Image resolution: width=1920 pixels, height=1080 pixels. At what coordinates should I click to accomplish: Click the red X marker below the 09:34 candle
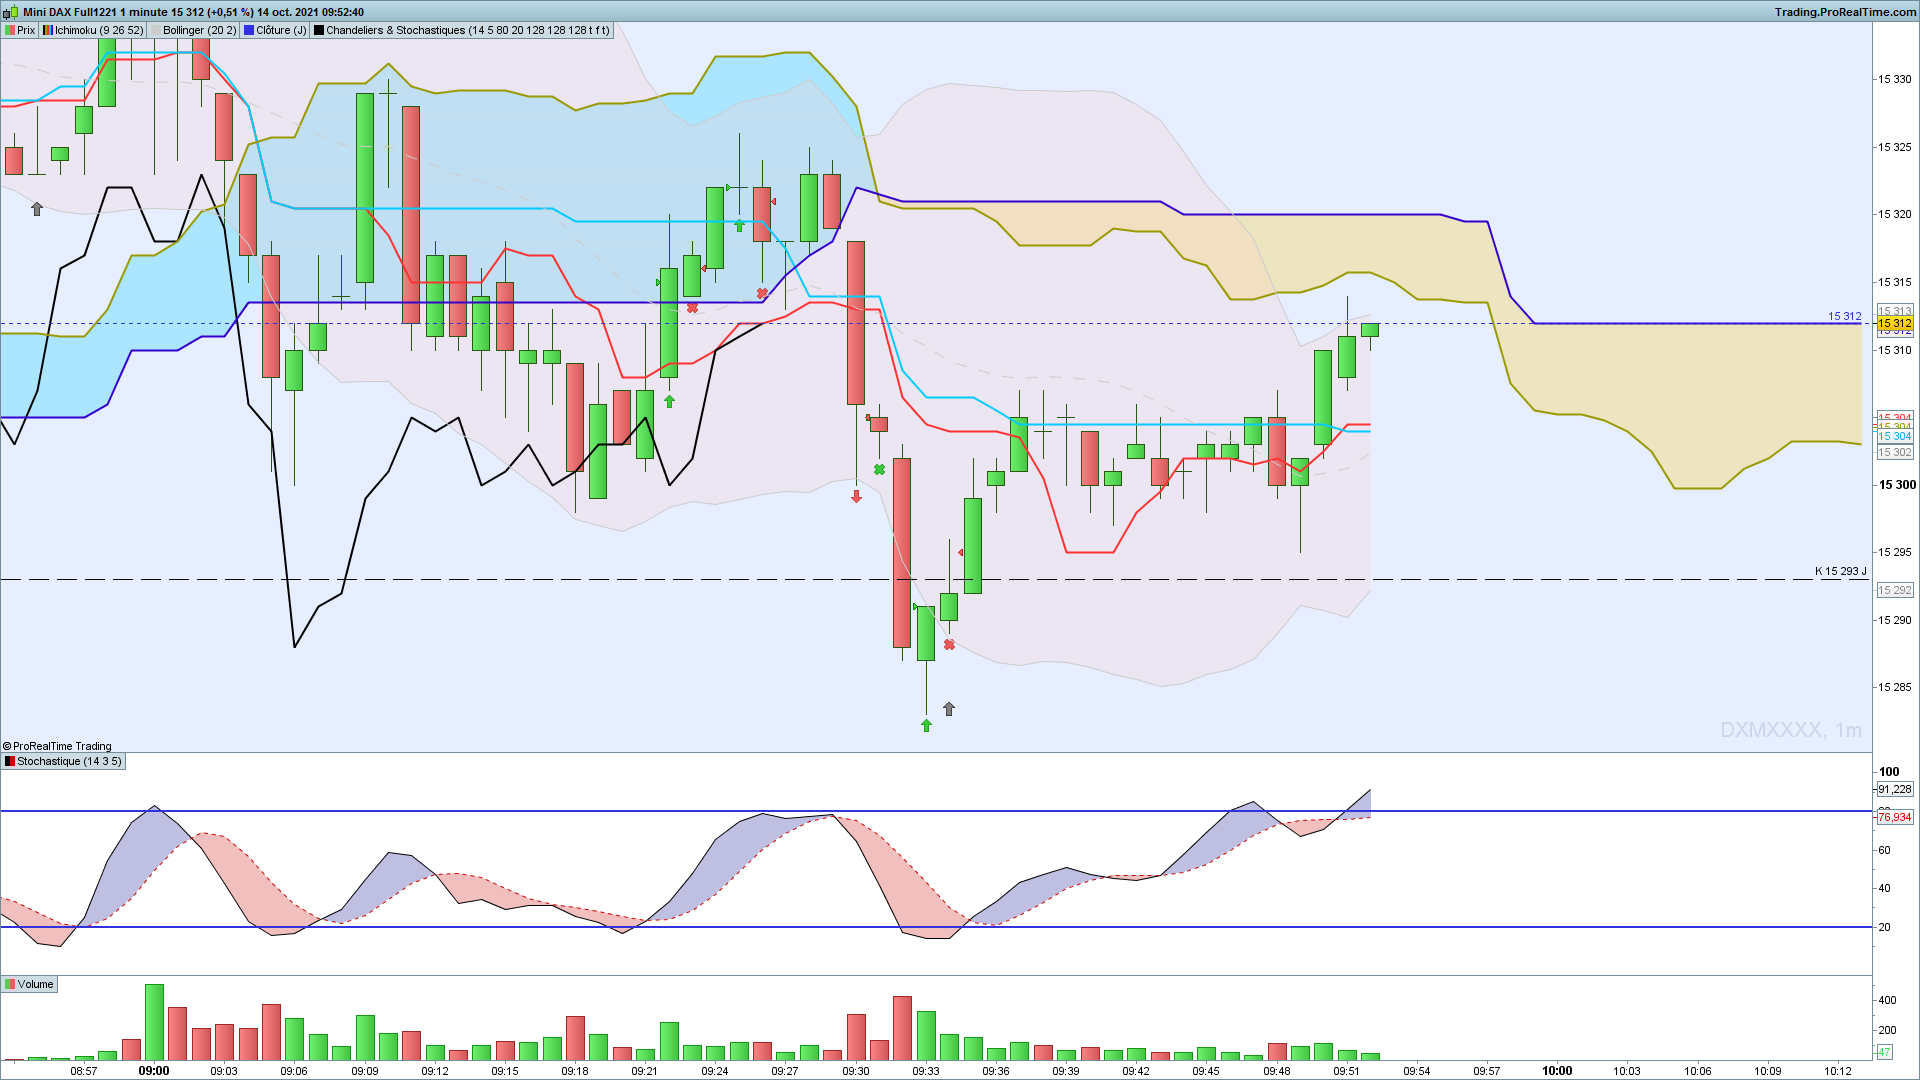(x=949, y=645)
